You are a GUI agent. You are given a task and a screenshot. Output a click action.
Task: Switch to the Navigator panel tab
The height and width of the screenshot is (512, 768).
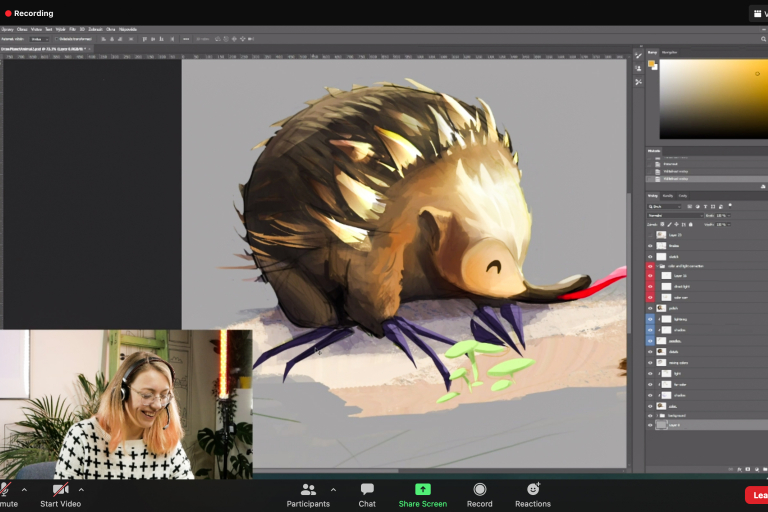670,52
